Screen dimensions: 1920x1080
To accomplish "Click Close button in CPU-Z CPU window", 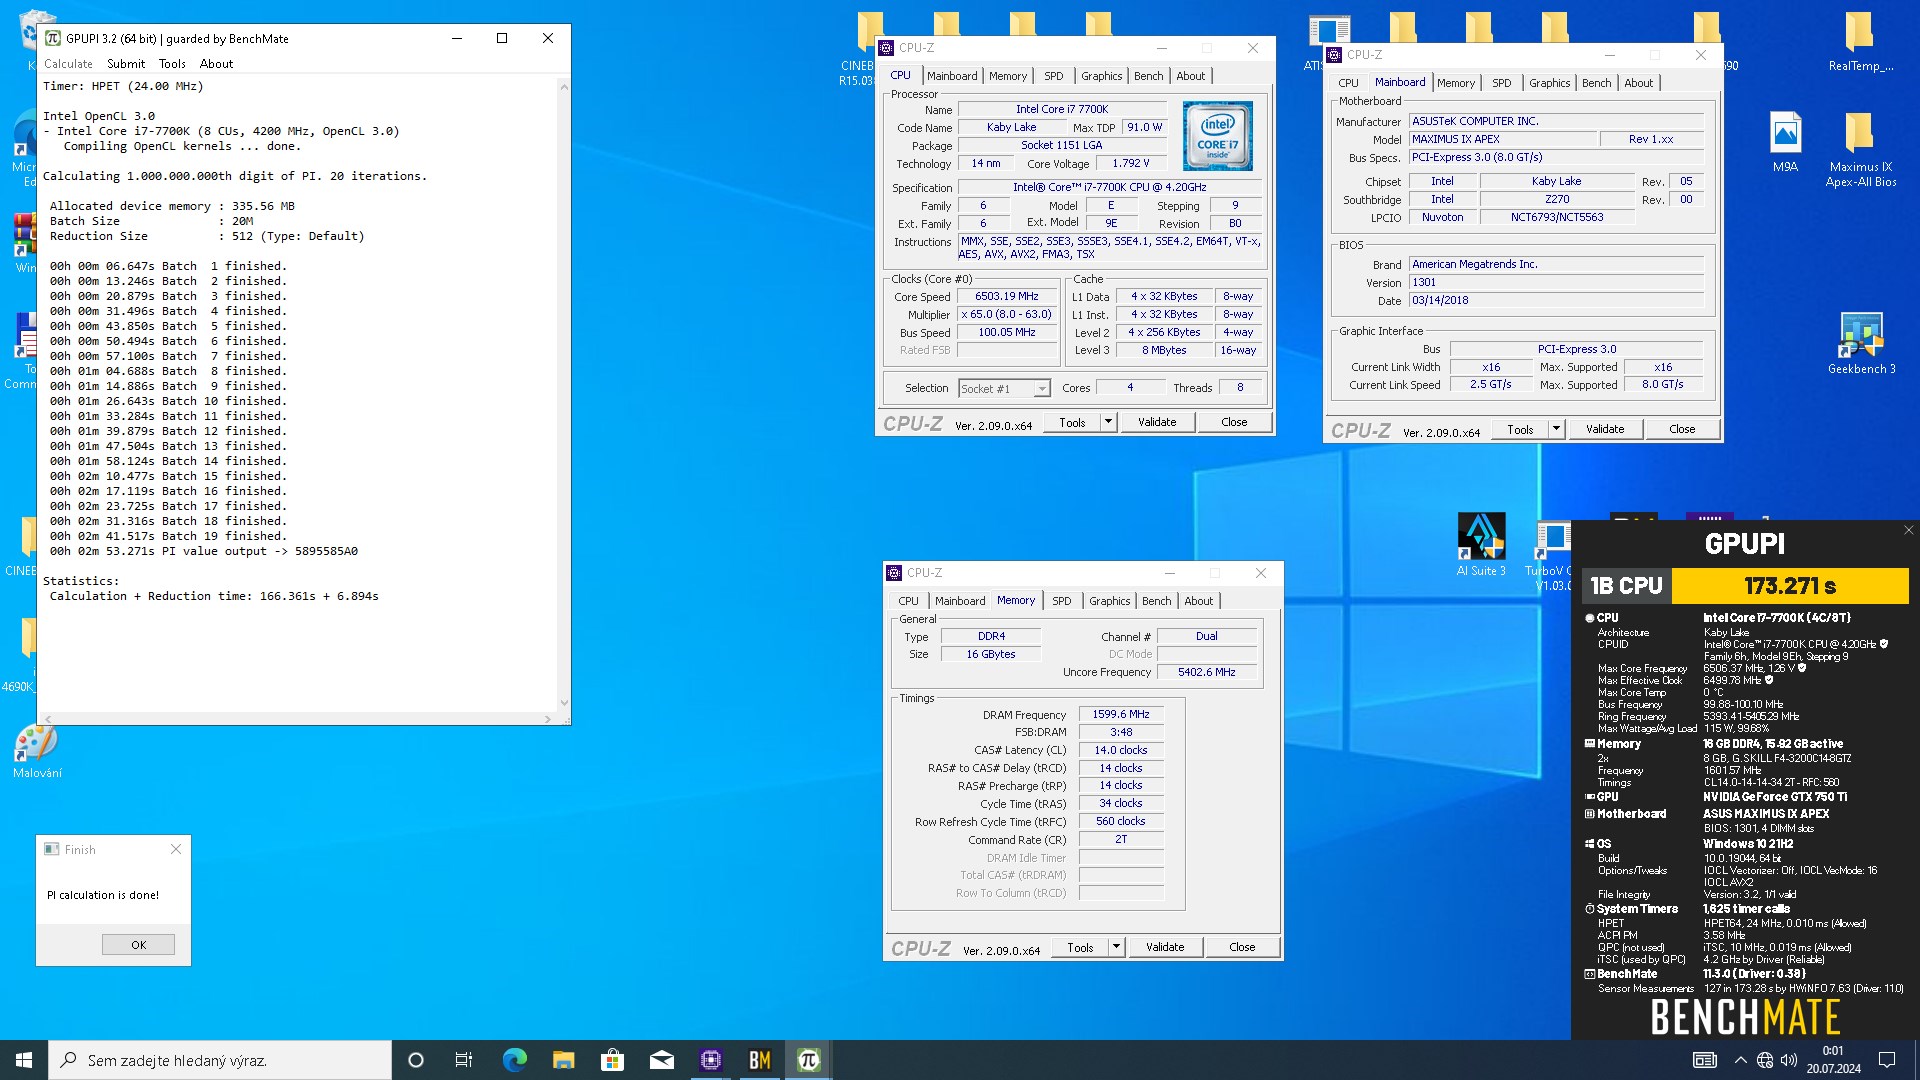I will pyautogui.click(x=1234, y=422).
